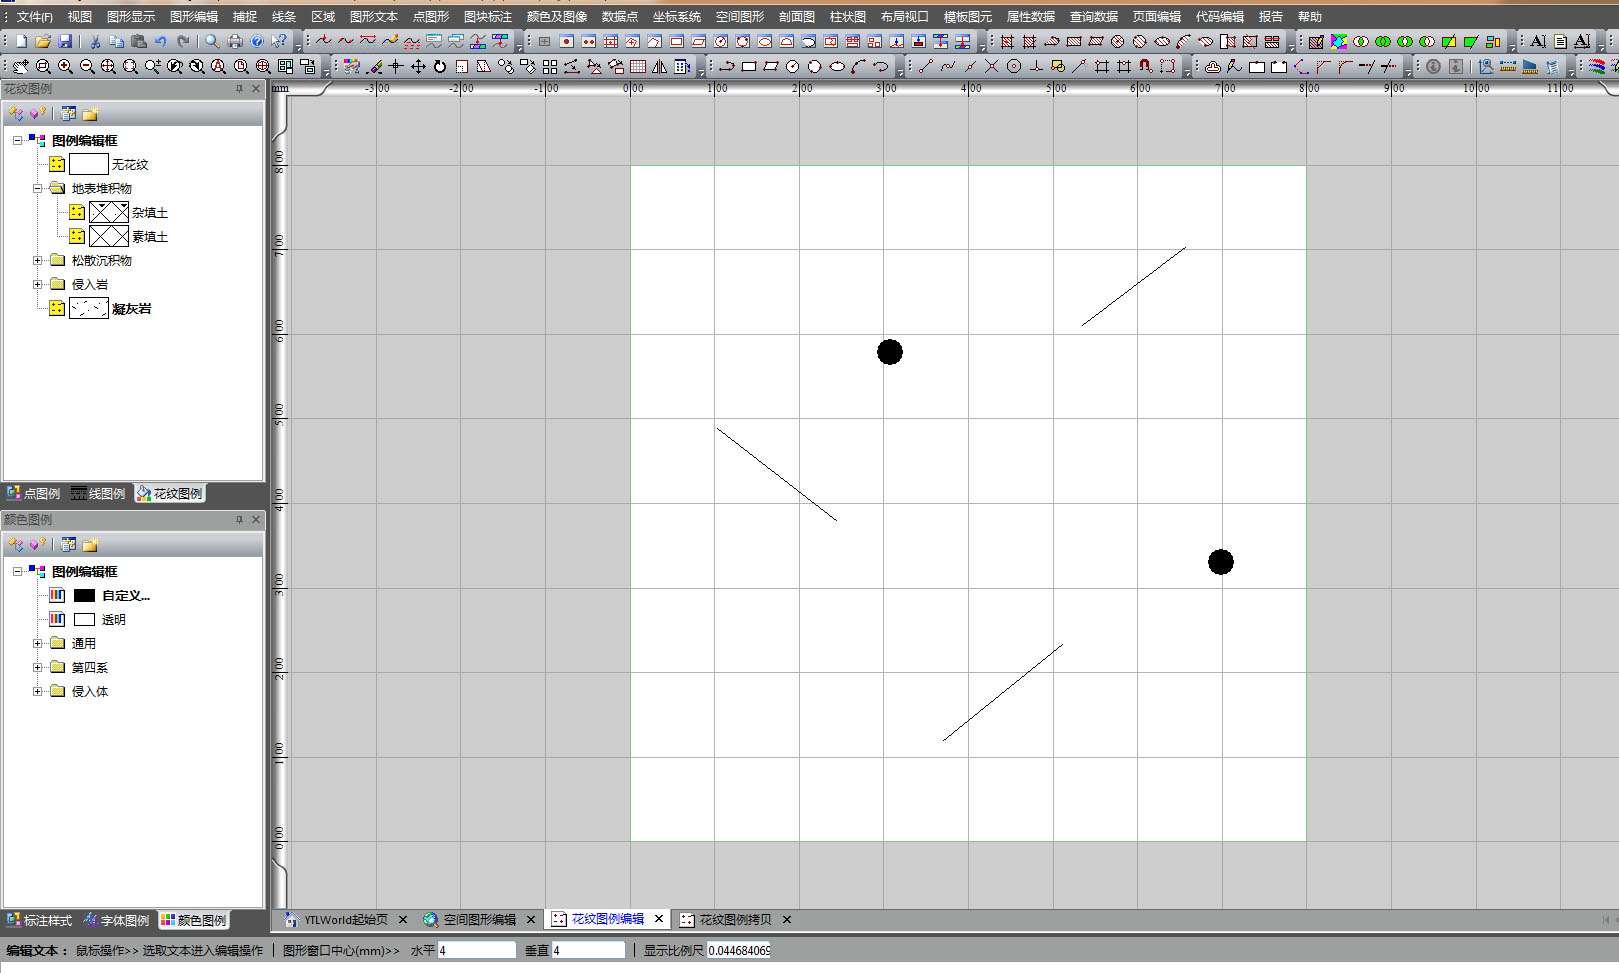Click the blue Help question mark icon
This screenshot has height=973, width=1619.
coord(257,41)
